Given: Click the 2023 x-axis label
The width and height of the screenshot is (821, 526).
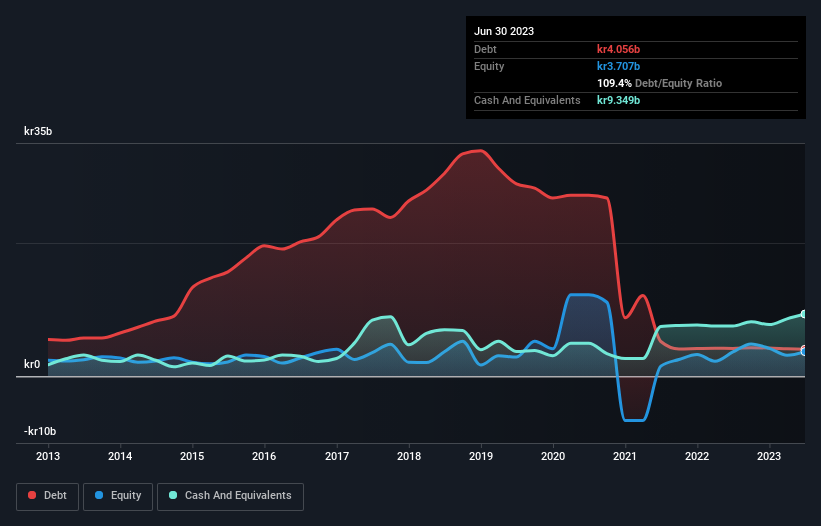Looking at the screenshot, I should 769,456.
